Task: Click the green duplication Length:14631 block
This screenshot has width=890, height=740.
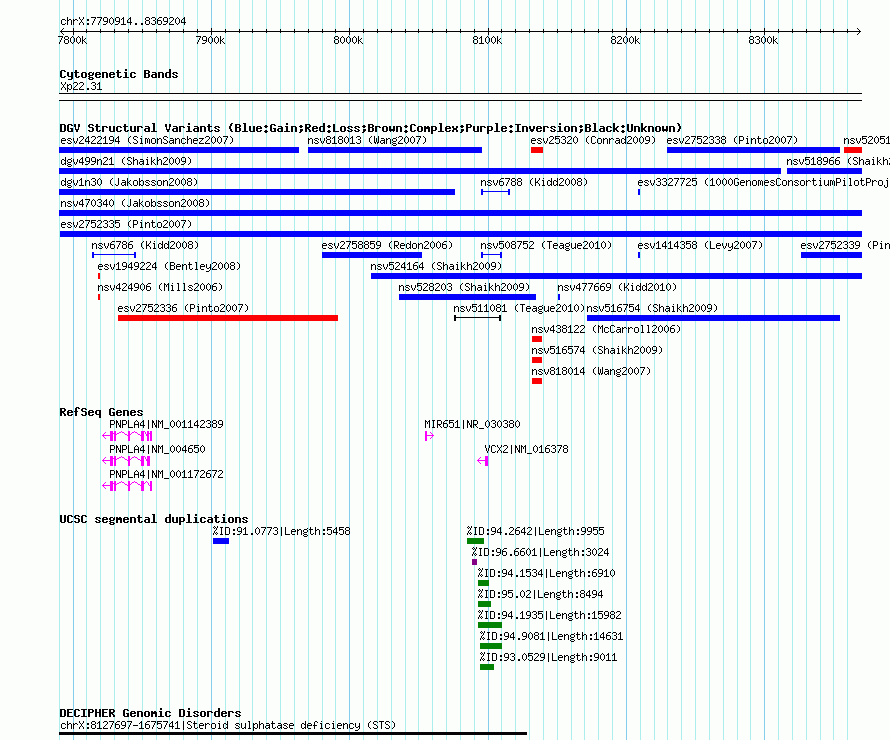Action: point(491,646)
